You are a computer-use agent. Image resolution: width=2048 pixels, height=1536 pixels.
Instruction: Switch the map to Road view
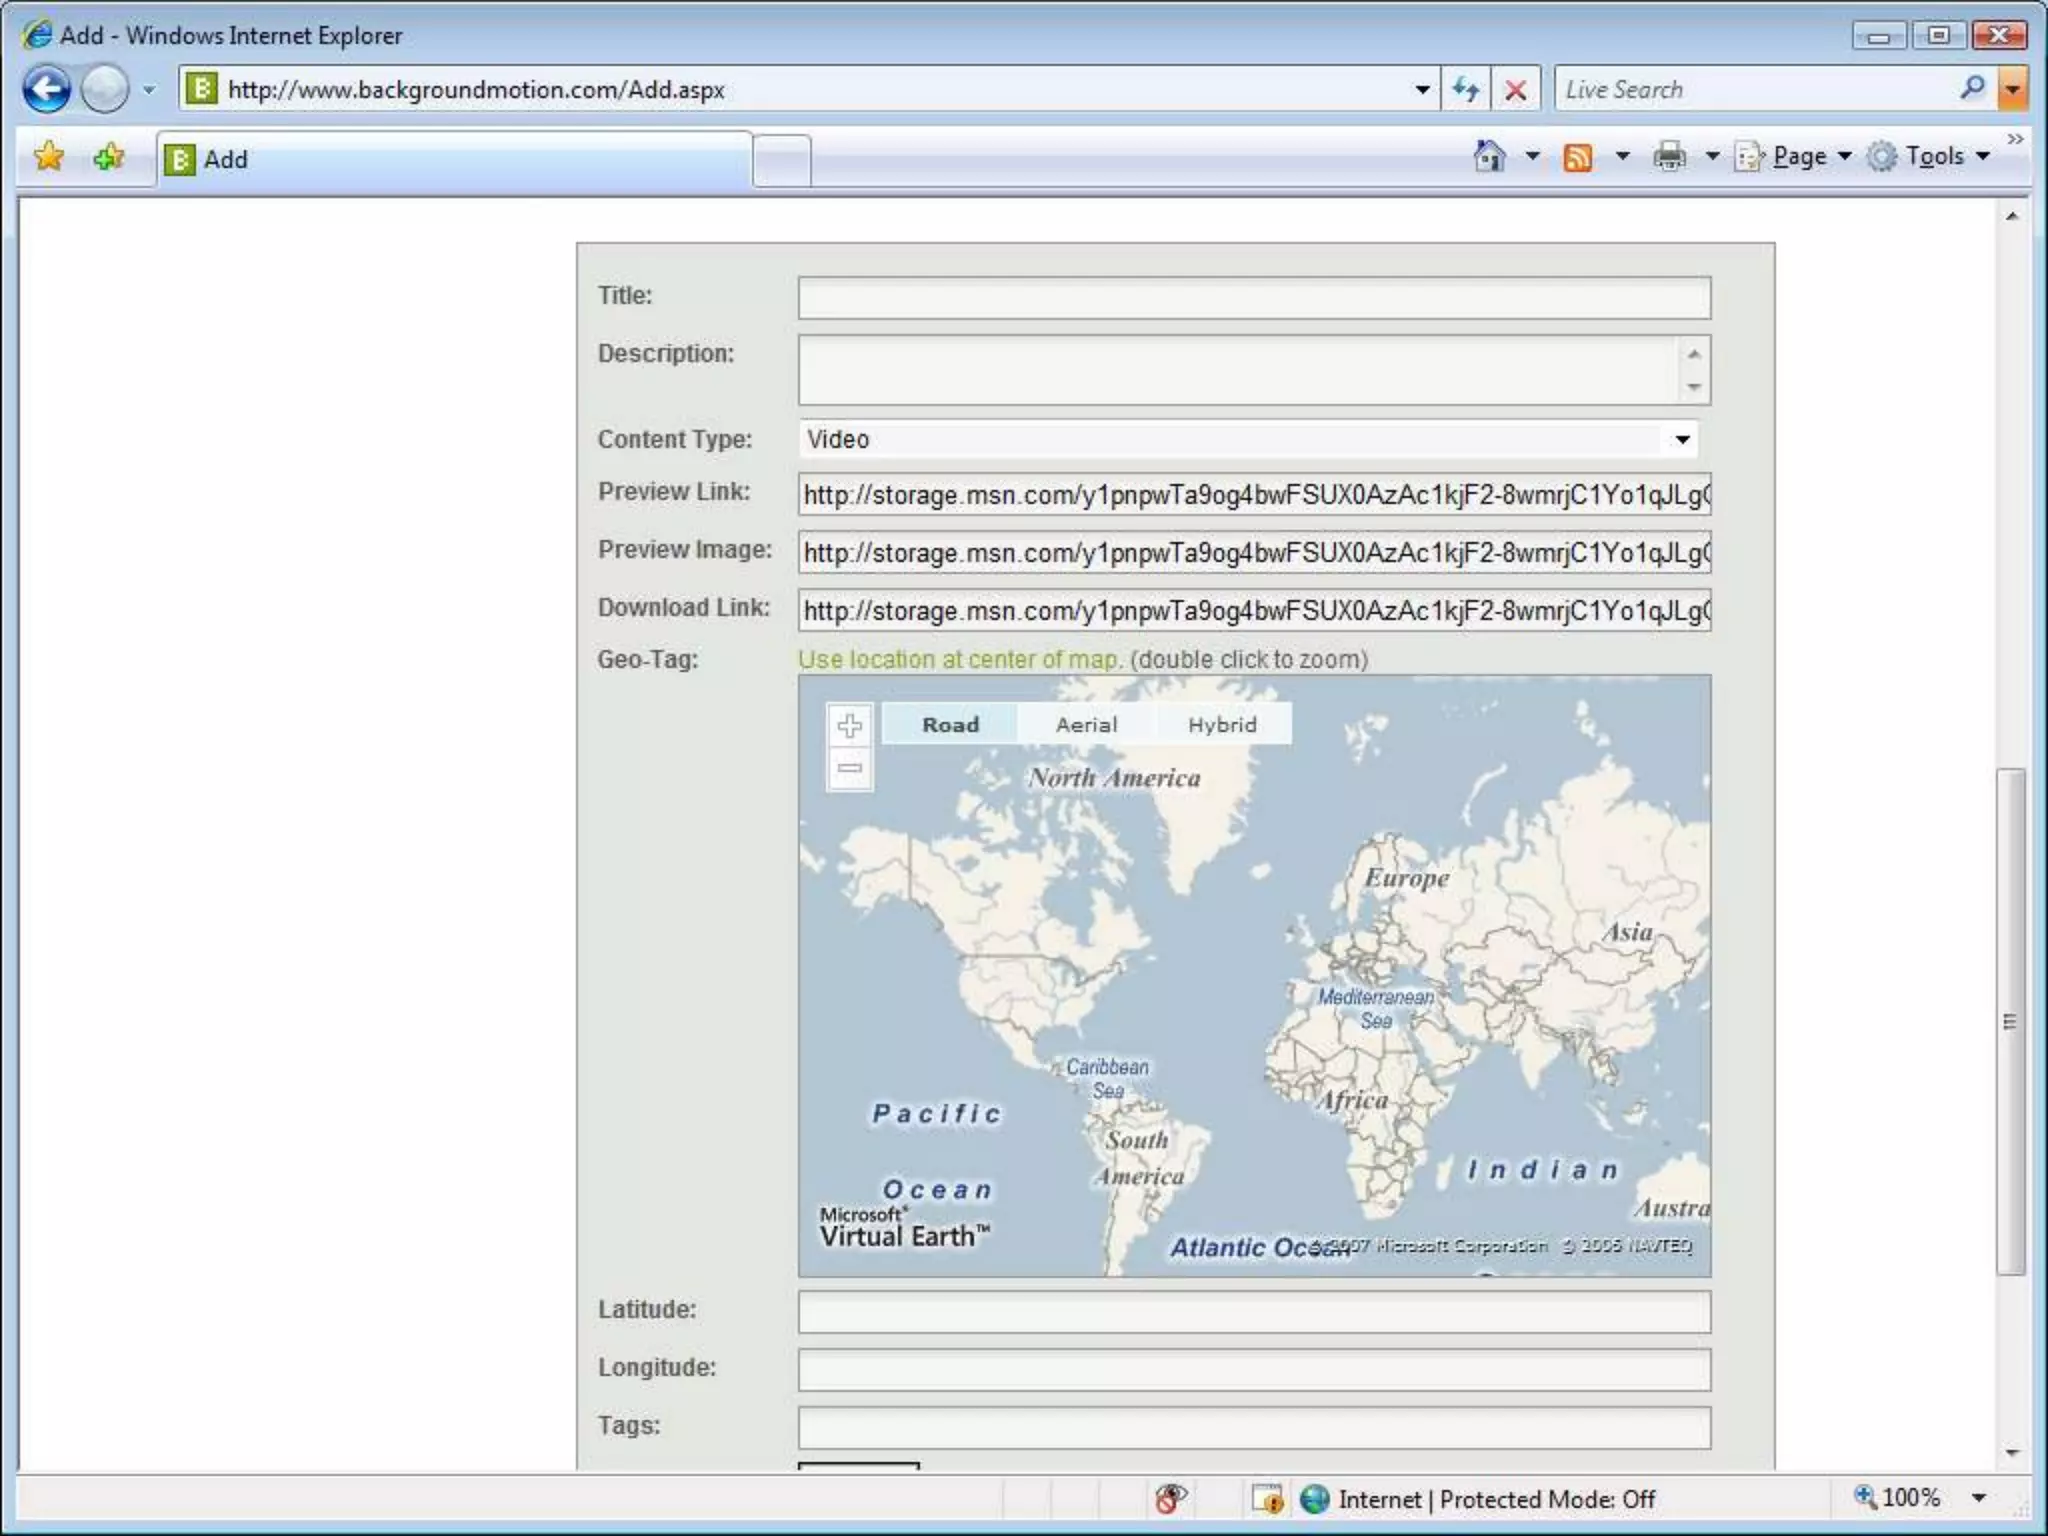point(950,725)
